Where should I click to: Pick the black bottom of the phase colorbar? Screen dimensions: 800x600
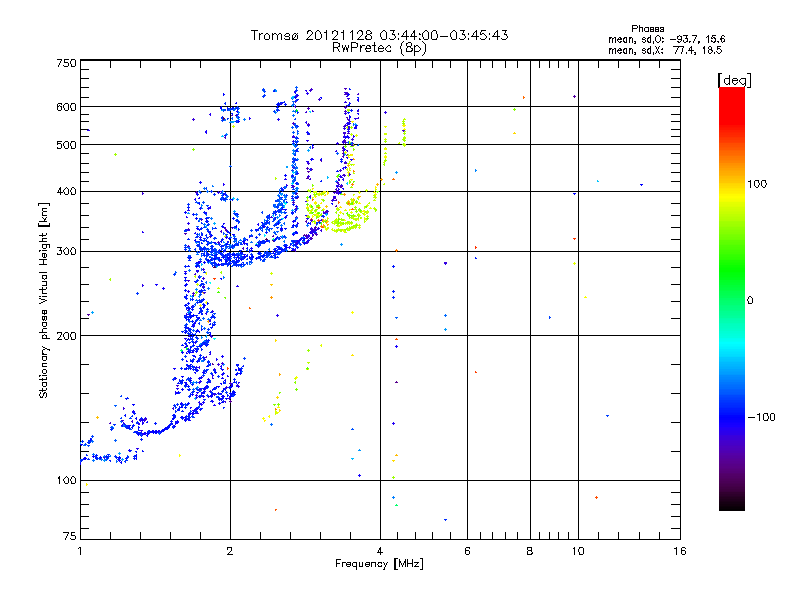(732, 503)
